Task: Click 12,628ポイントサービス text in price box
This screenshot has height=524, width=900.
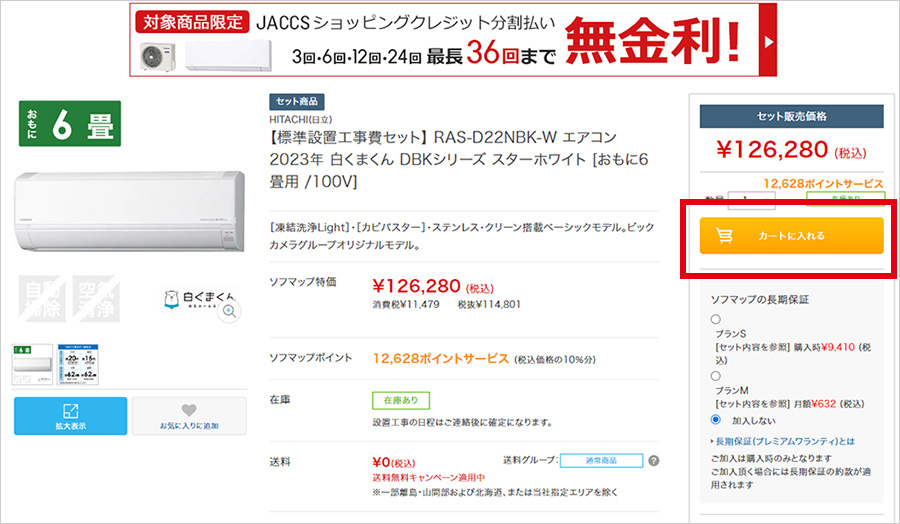Action: coord(823,184)
